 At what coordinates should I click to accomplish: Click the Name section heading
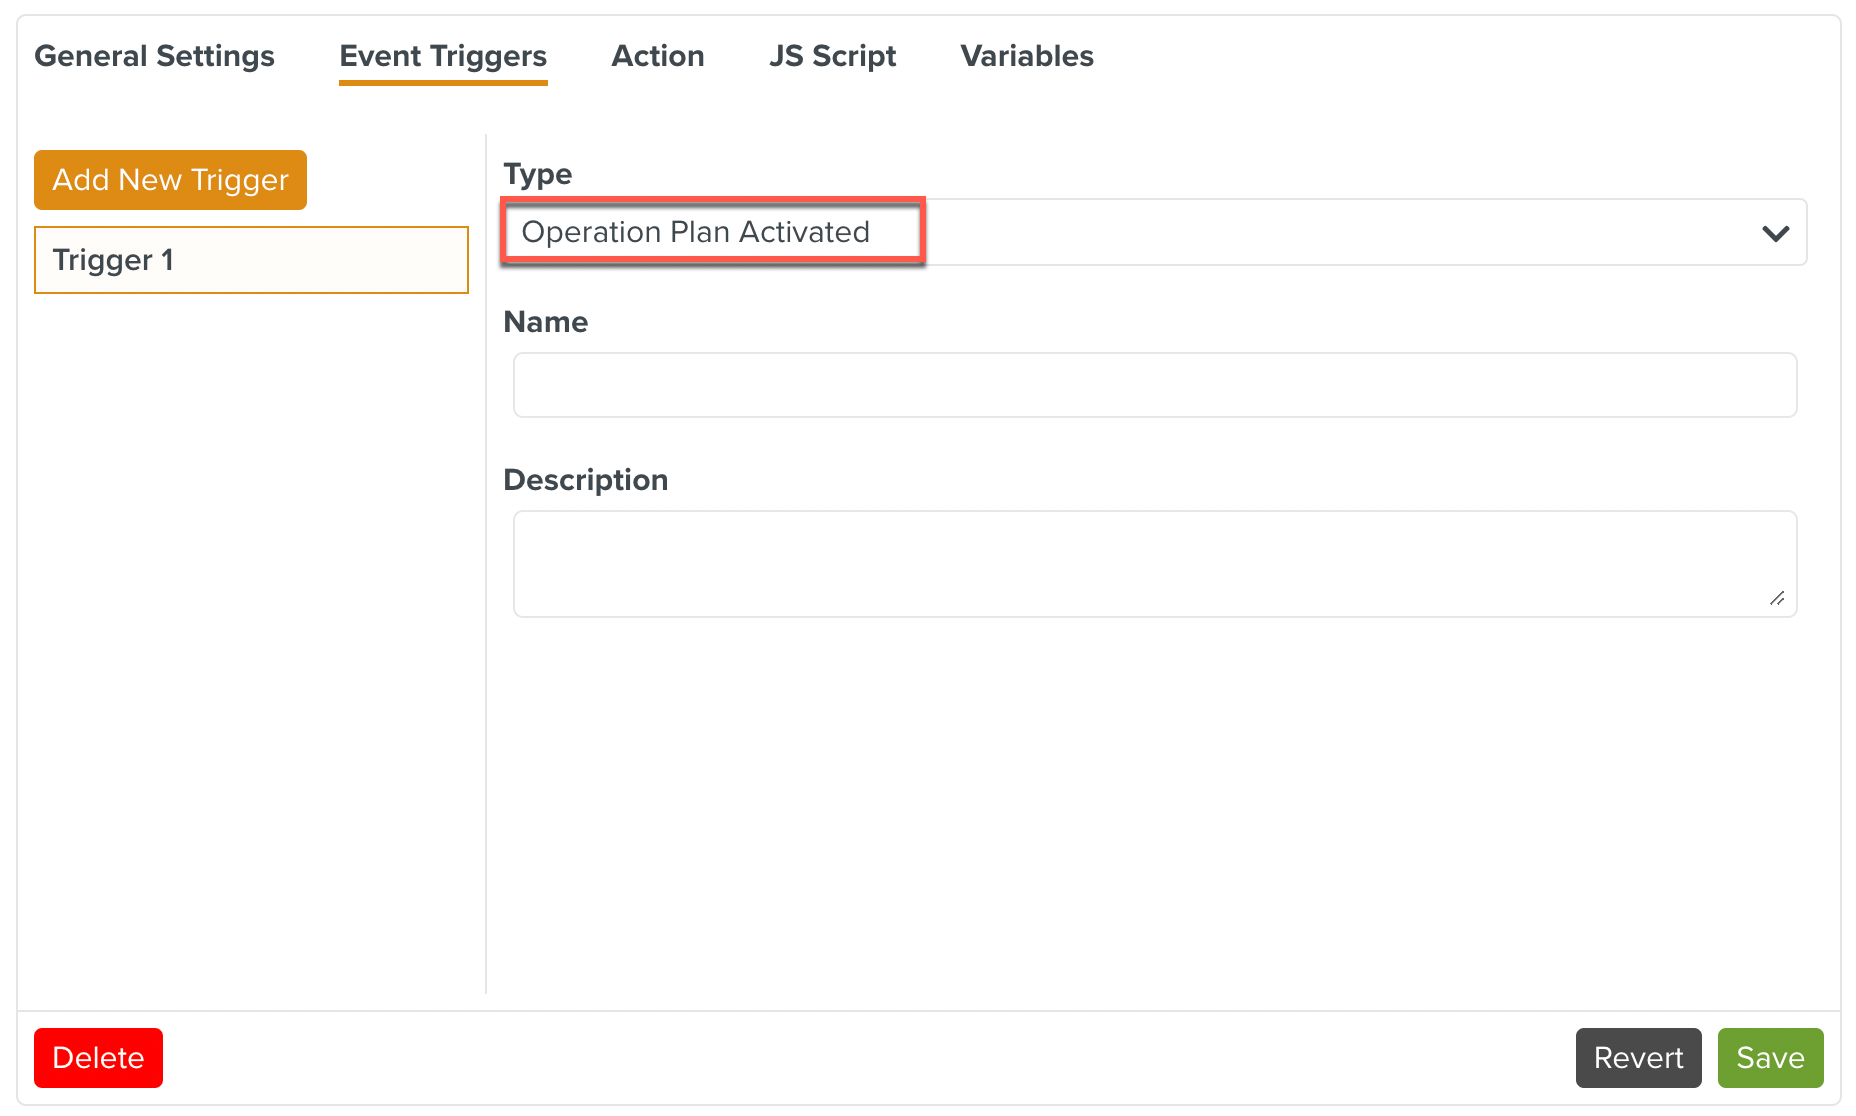(x=545, y=321)
